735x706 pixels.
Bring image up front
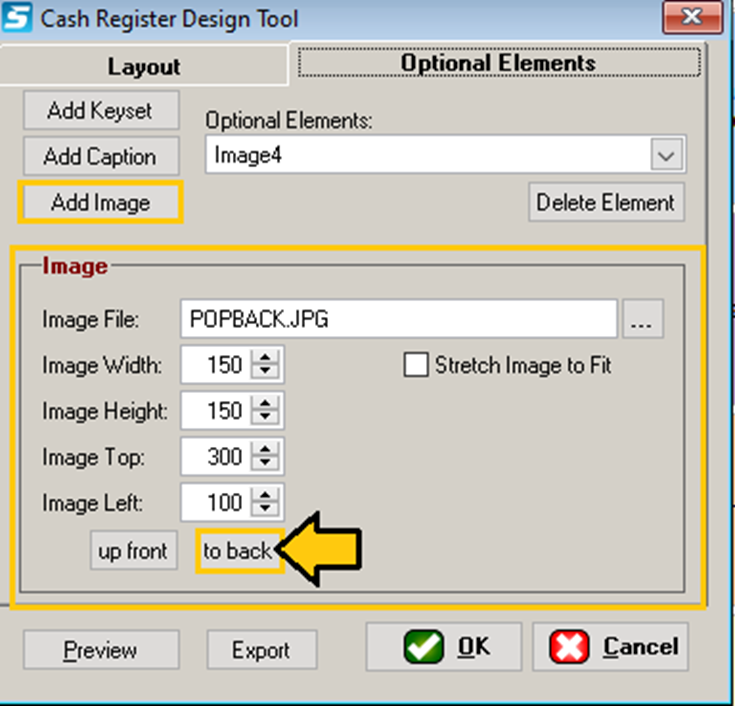click(x=133, y=551)
